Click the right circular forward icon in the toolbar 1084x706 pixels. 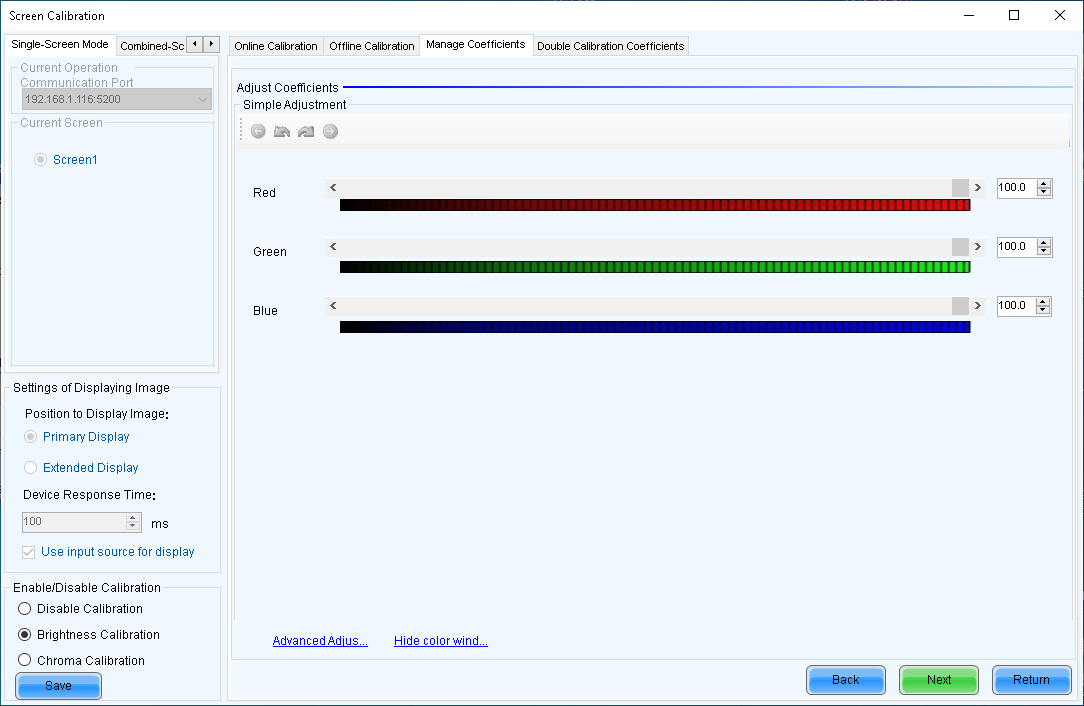point(330,131)
